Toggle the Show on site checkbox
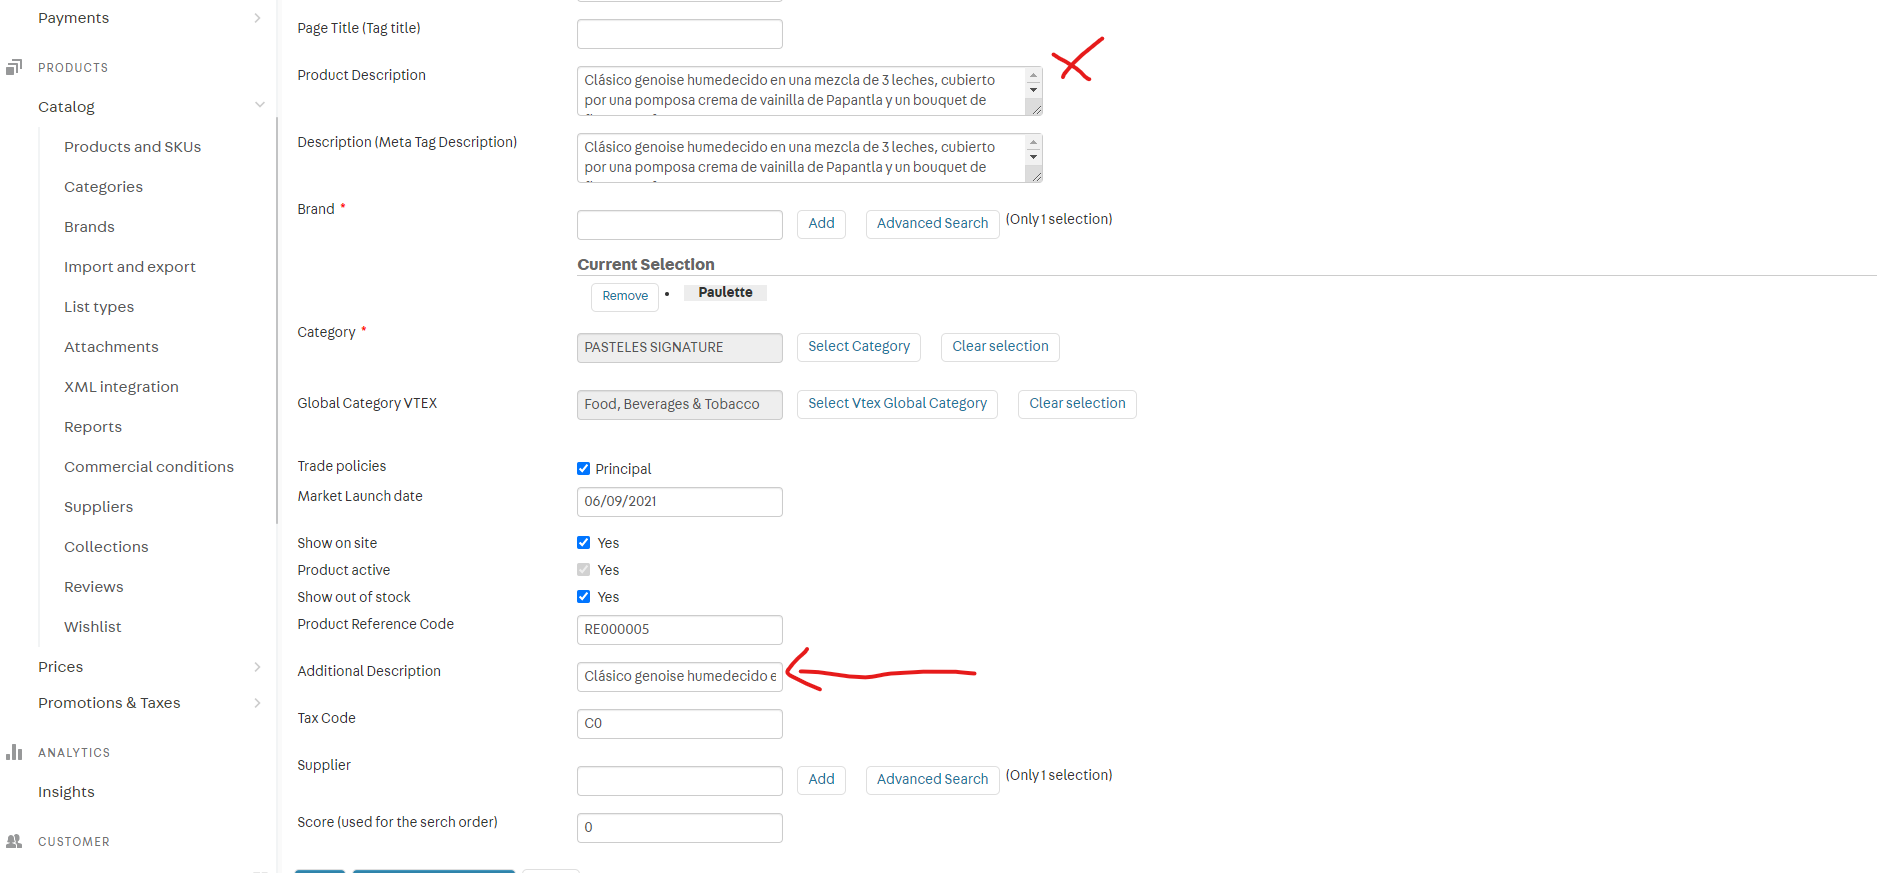This screenshot has height=873, width=1885. [x=583, y=542]
